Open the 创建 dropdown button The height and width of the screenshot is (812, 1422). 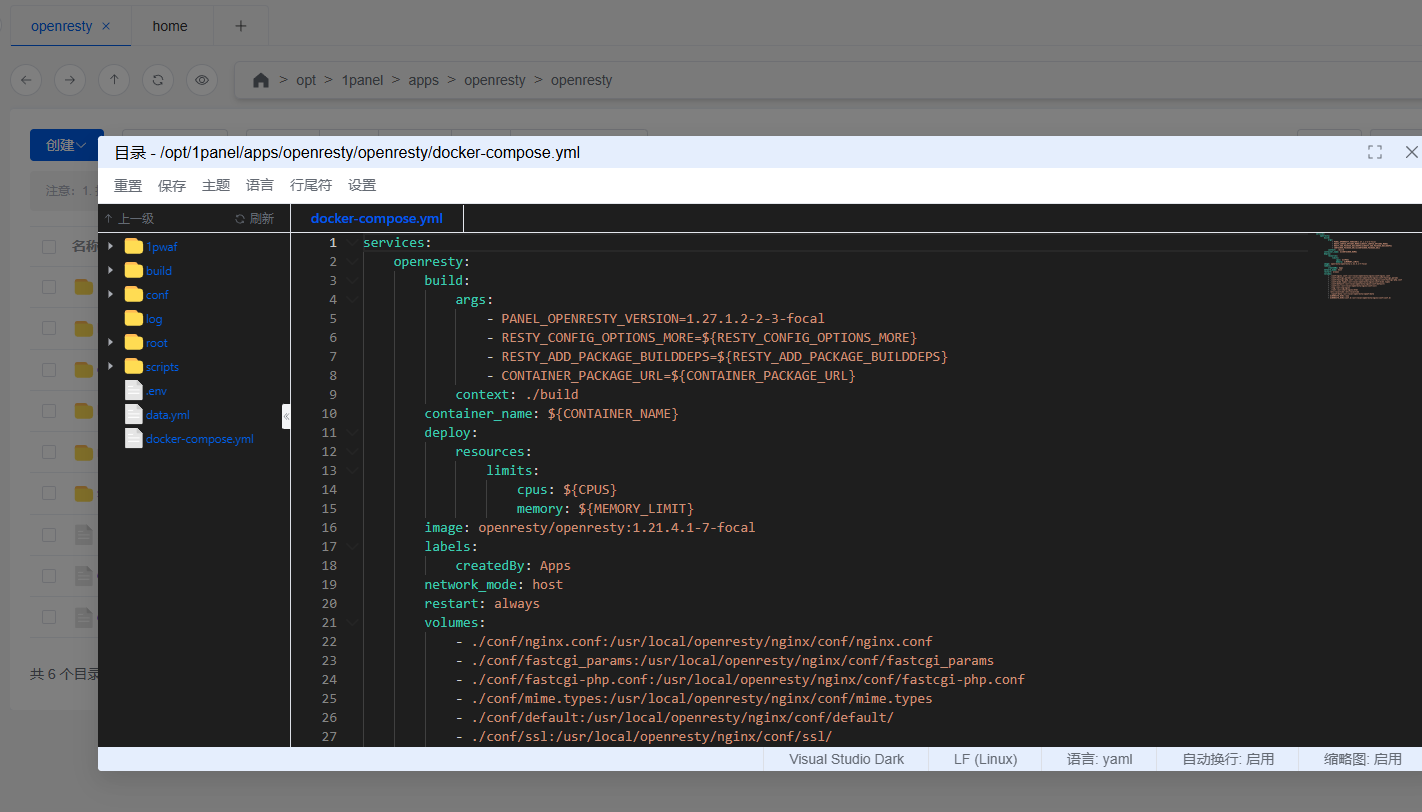coord(66,145)
